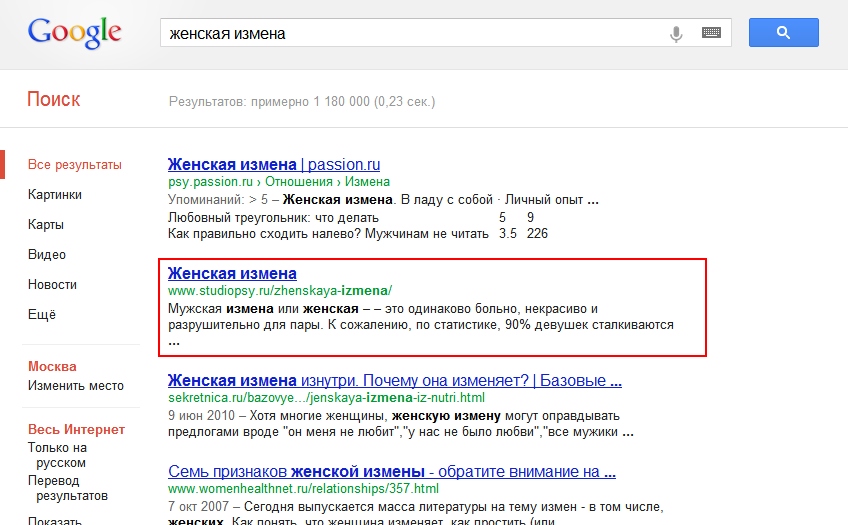Image resolution: width=848 pixels, height=525 pixels.
Task: Click 'Поиск' heading
Action: click(54, 99)
